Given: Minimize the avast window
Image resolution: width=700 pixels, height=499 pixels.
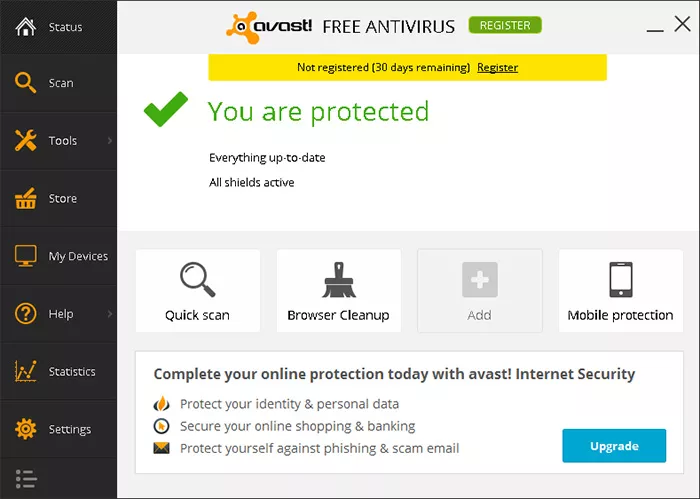Looking at the screenshot, I should pyautogui.click(x=655, y=30).
